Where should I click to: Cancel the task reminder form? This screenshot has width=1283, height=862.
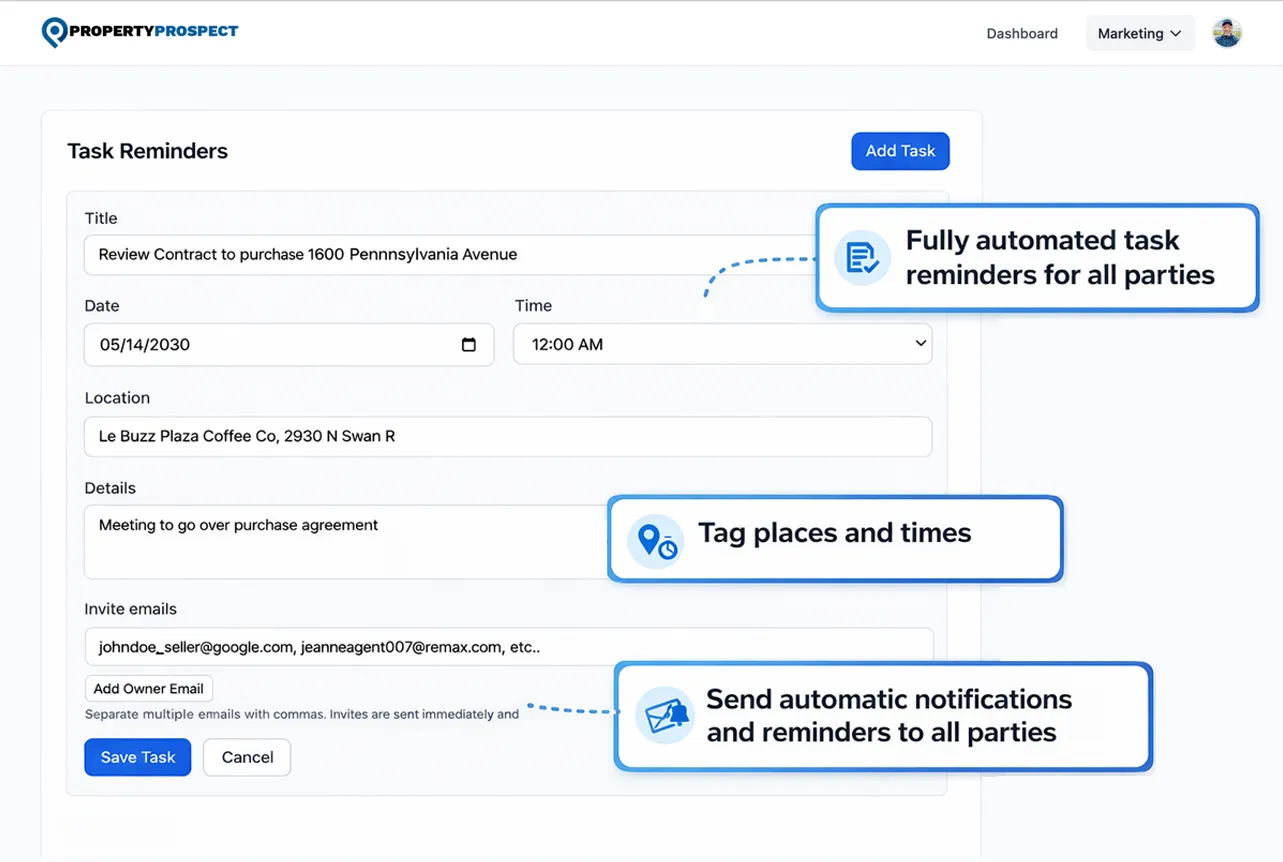tap(246, 757)
